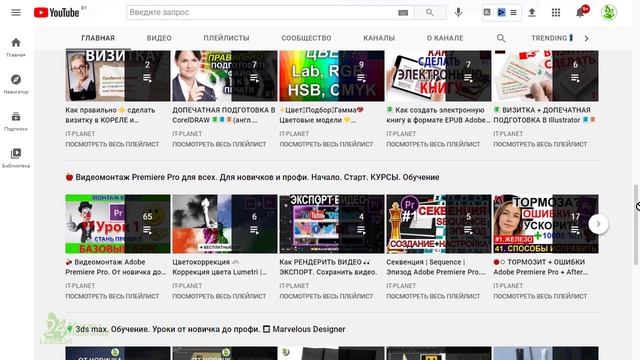The image size is (640, 360).
Task: Click the blue middle extension icon
Action: (501, 13)
